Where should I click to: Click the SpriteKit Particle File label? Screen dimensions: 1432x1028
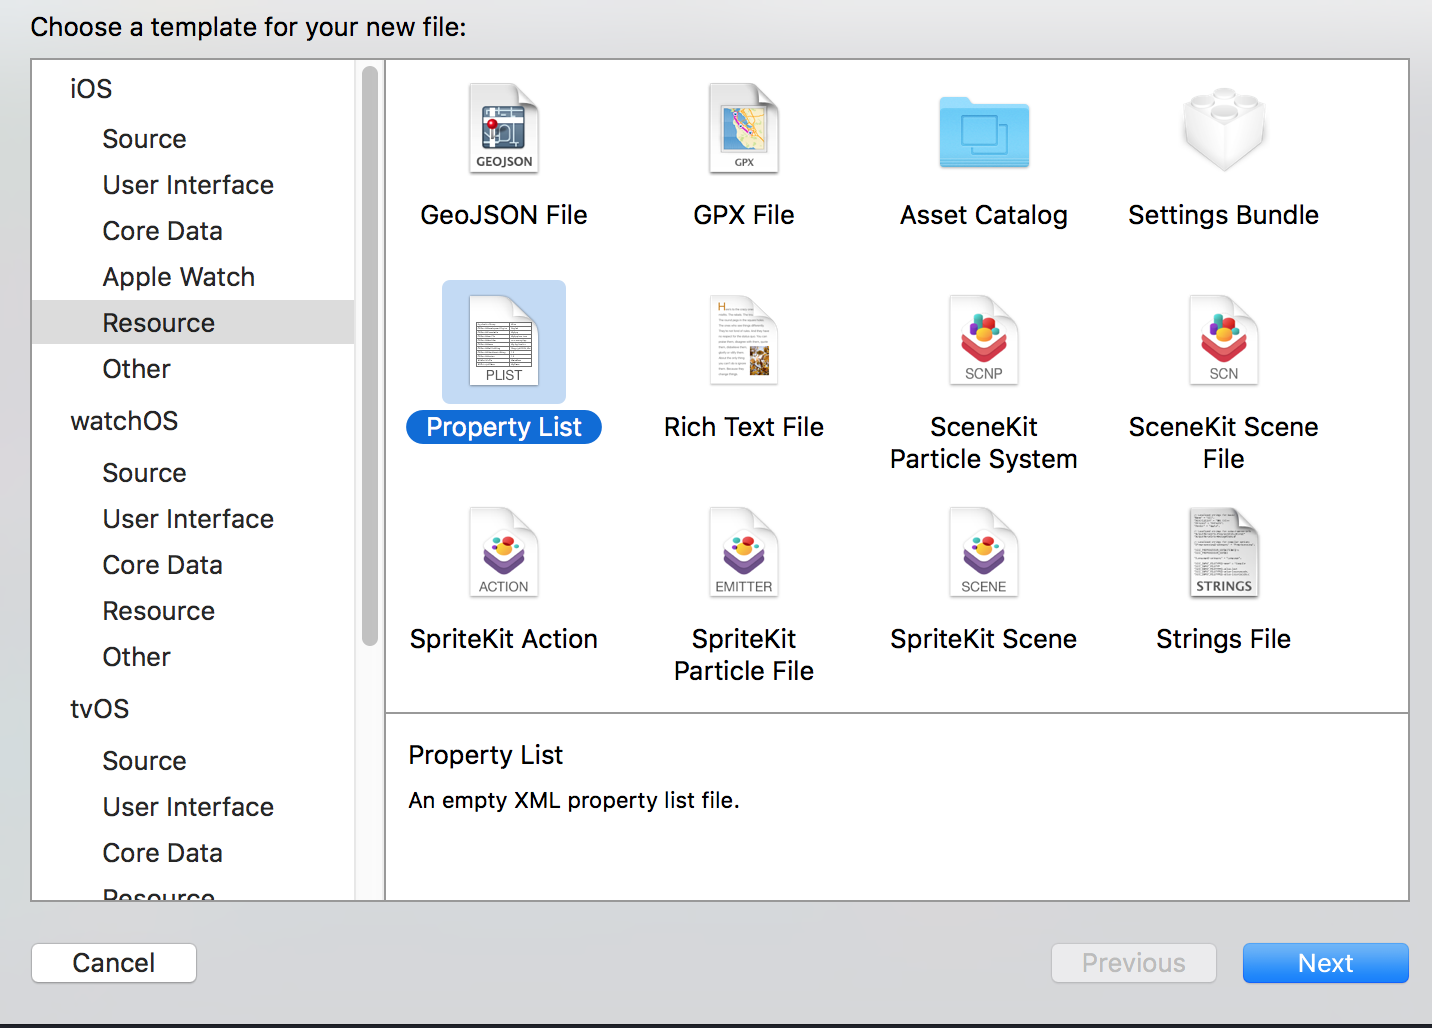(744, 655)
